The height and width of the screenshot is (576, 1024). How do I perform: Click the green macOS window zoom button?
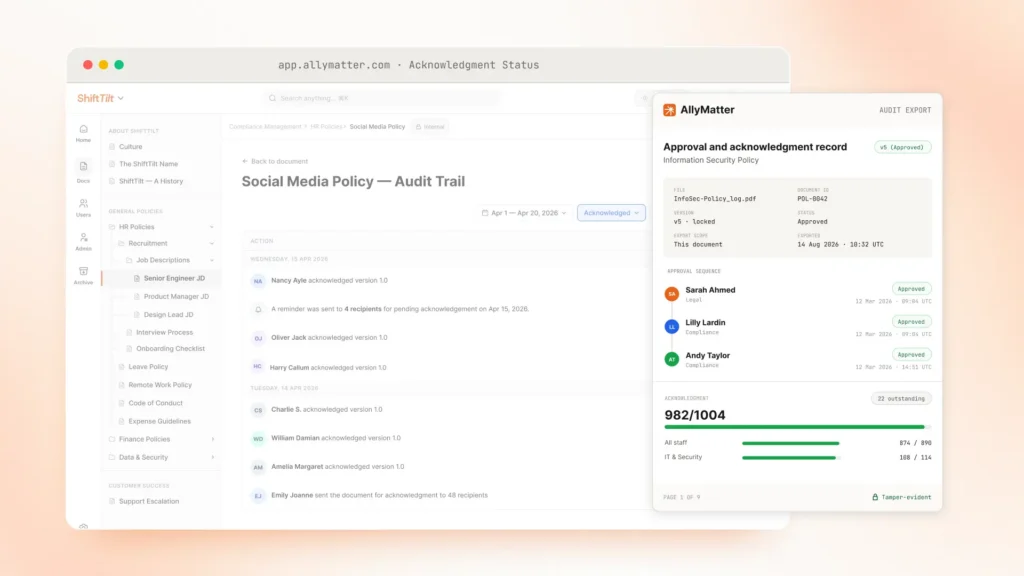pos(119,65)
